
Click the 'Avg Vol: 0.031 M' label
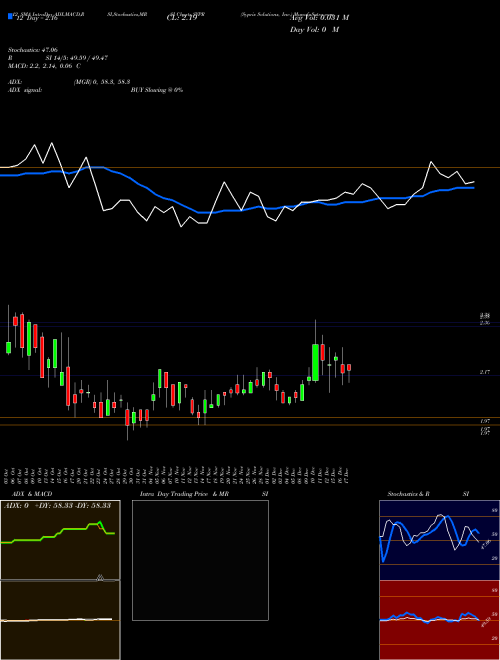pos(319,18)
